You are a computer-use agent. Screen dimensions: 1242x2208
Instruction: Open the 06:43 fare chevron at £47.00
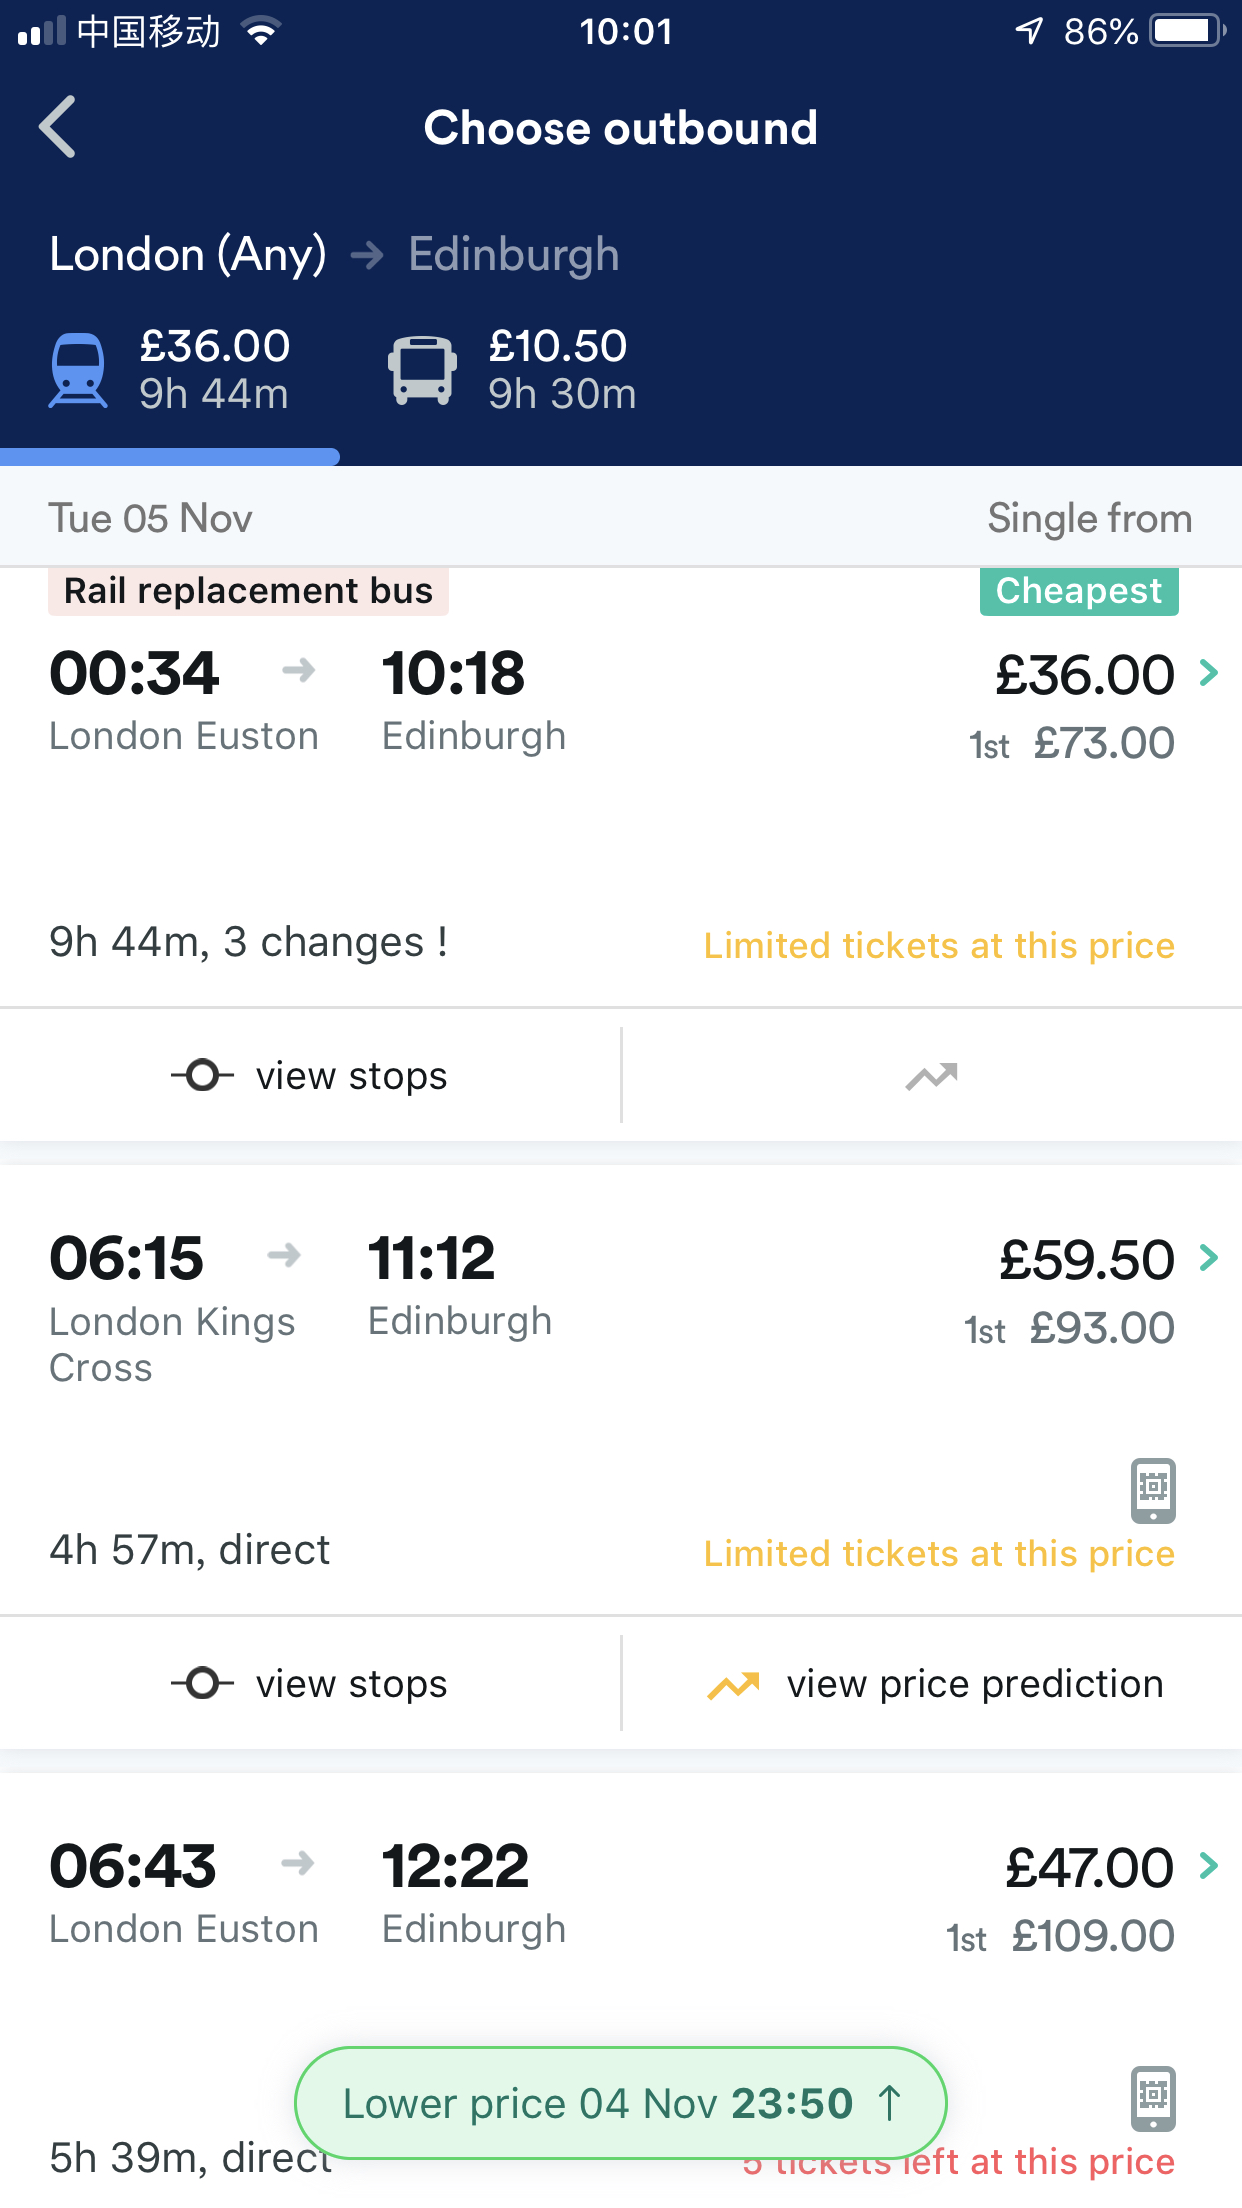[1208, 1866]
